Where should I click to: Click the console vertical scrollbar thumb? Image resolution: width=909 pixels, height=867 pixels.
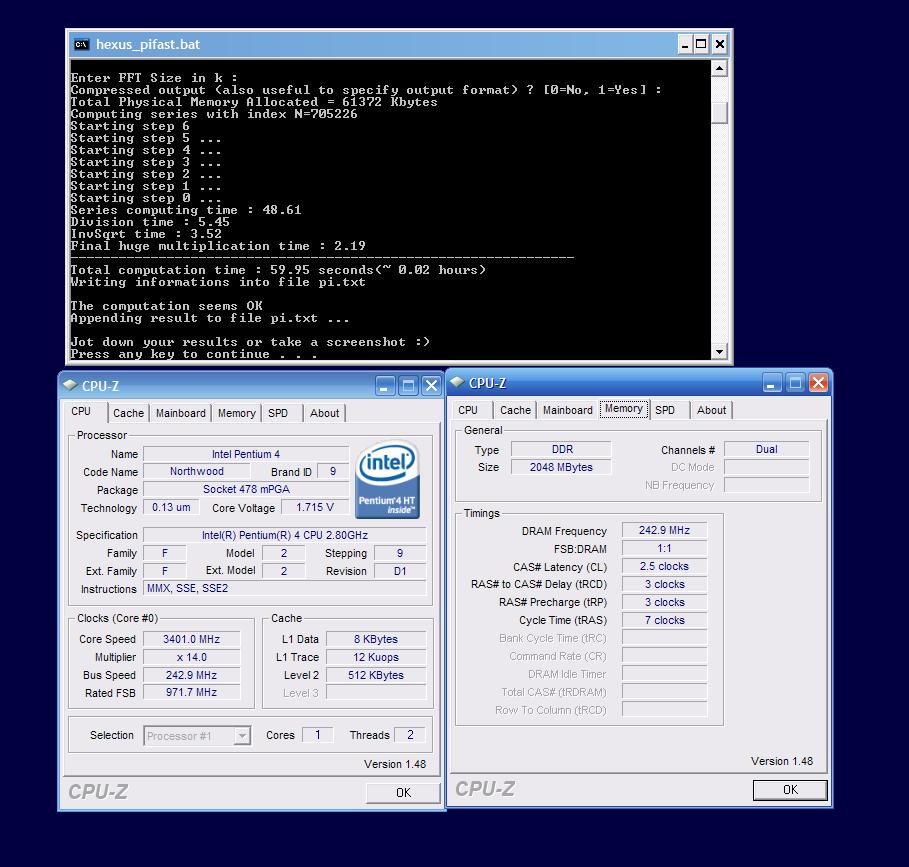tap(719, 112)
